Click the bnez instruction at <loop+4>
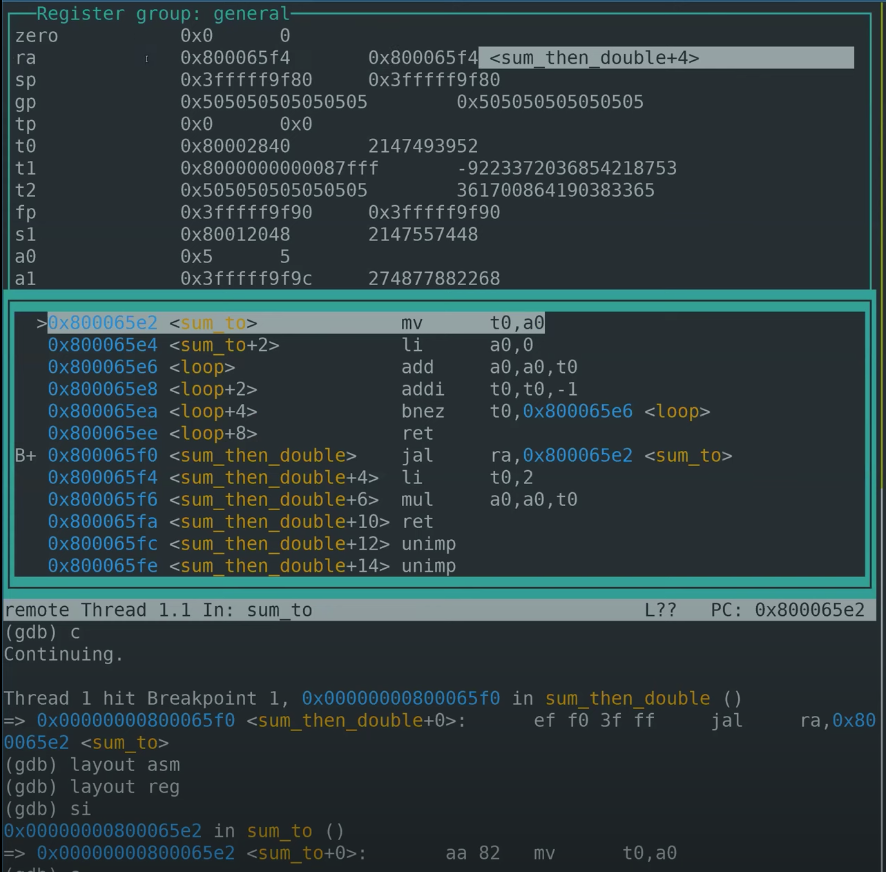 tap(423, 411)
